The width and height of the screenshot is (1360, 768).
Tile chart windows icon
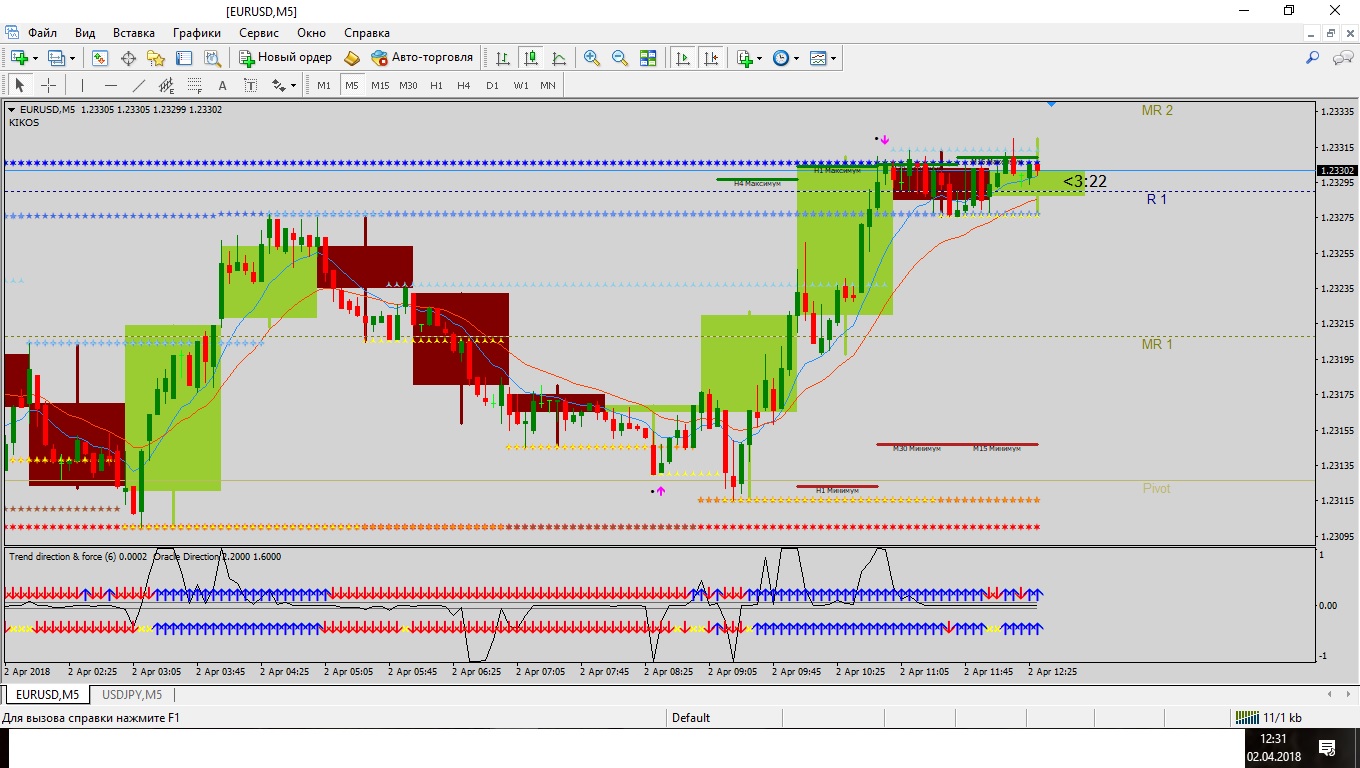pyautogui.click(x=648, y=58)
